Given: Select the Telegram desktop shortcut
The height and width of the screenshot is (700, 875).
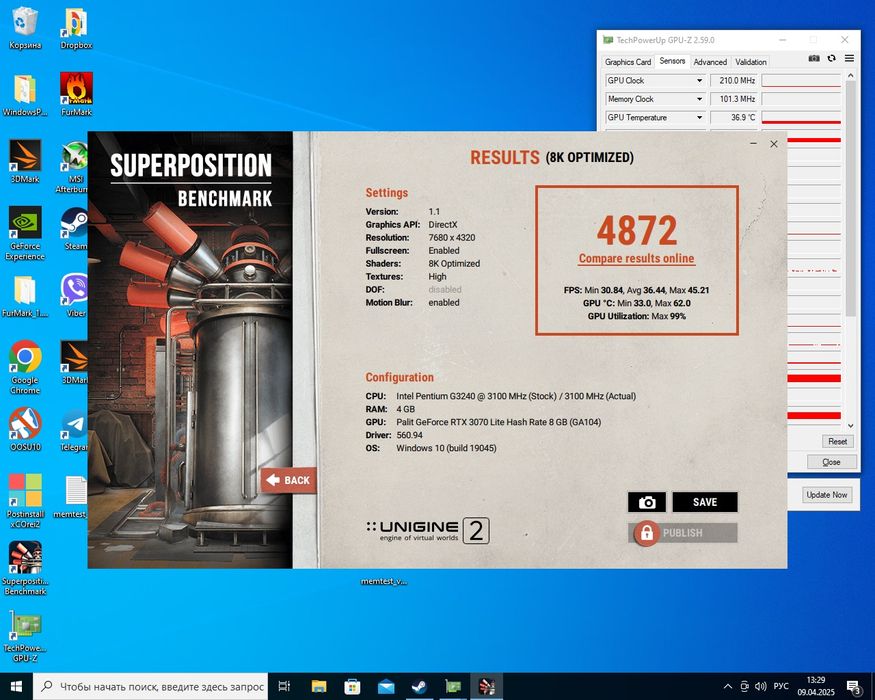Looking at the screenshot, I should 75,430.
